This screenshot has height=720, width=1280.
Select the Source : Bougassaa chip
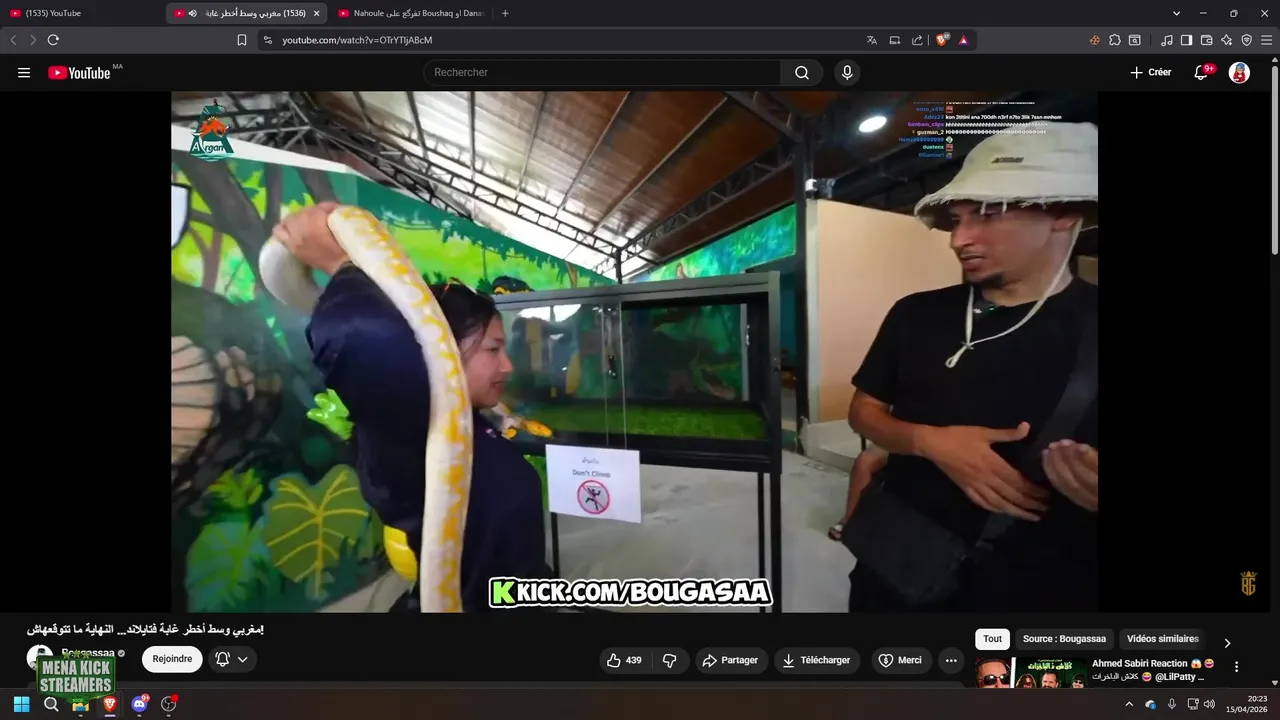pyautogui.click(x=1064, y=639)
